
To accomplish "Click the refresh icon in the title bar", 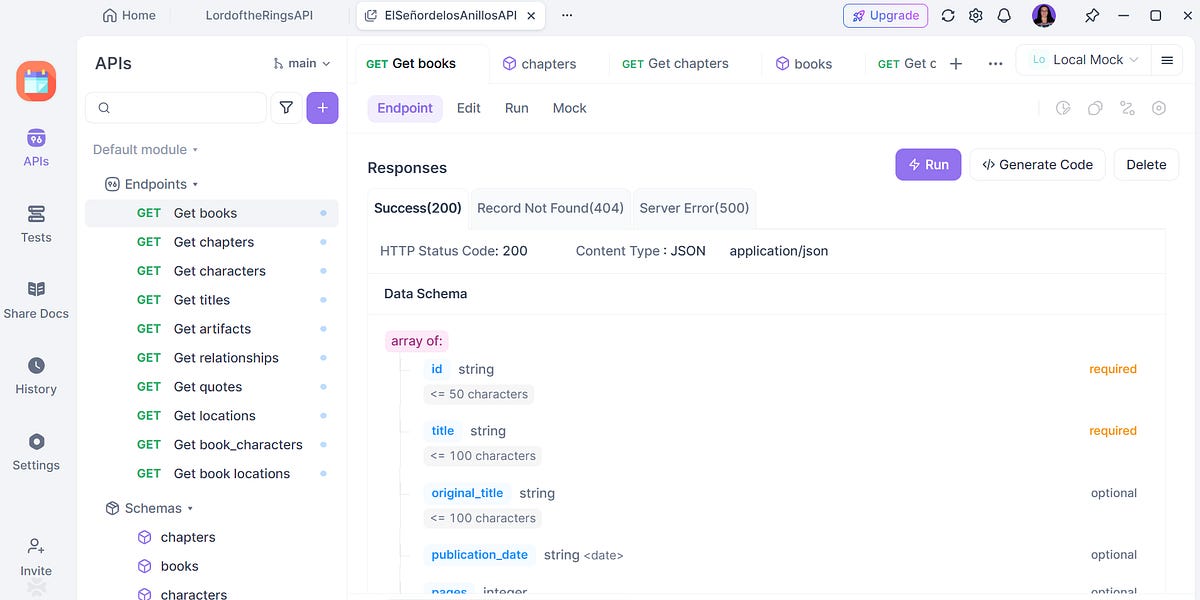I will 948,16.
